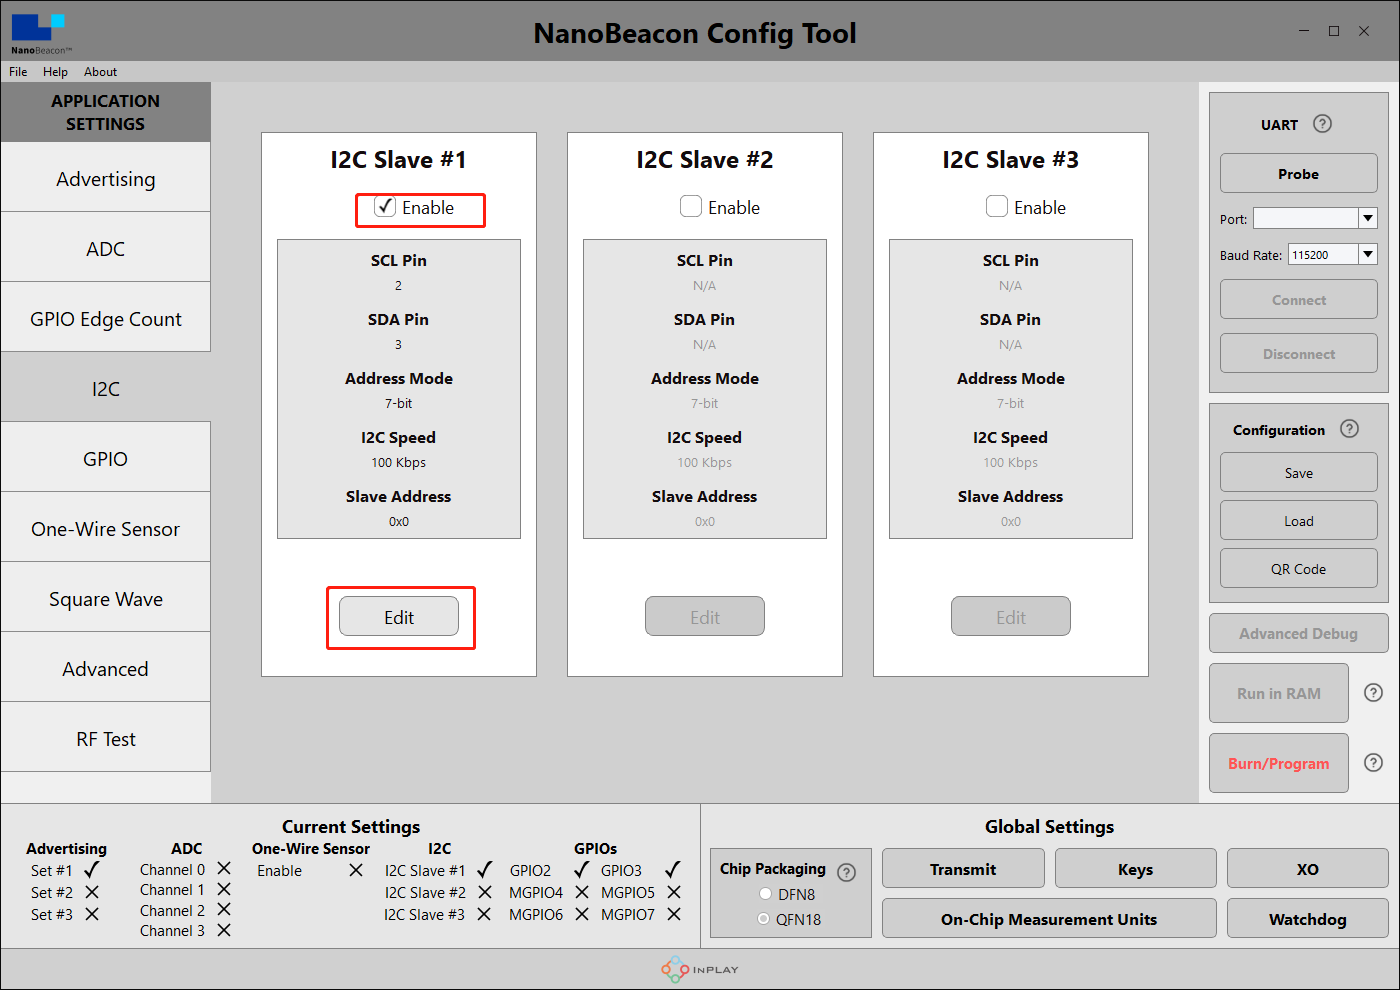This screenshot has width=1400, height=990.
Task: Click check mark next to I2C Slave #1 status
Action: (x=485, y=870)
